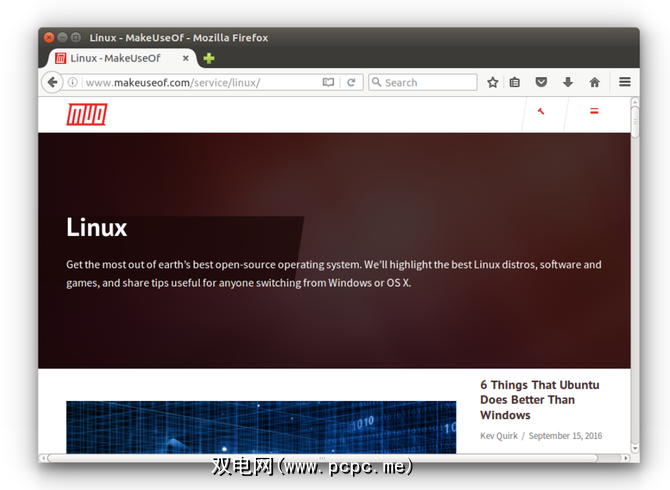Click the MUO logo
Viewport: 670px width, 490px height.
pyautogui.click(x=87, y=114)
